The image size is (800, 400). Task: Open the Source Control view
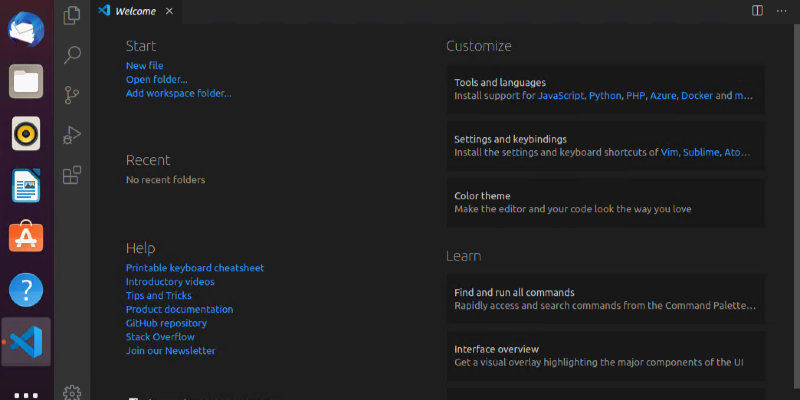click(x=72, y=95)
